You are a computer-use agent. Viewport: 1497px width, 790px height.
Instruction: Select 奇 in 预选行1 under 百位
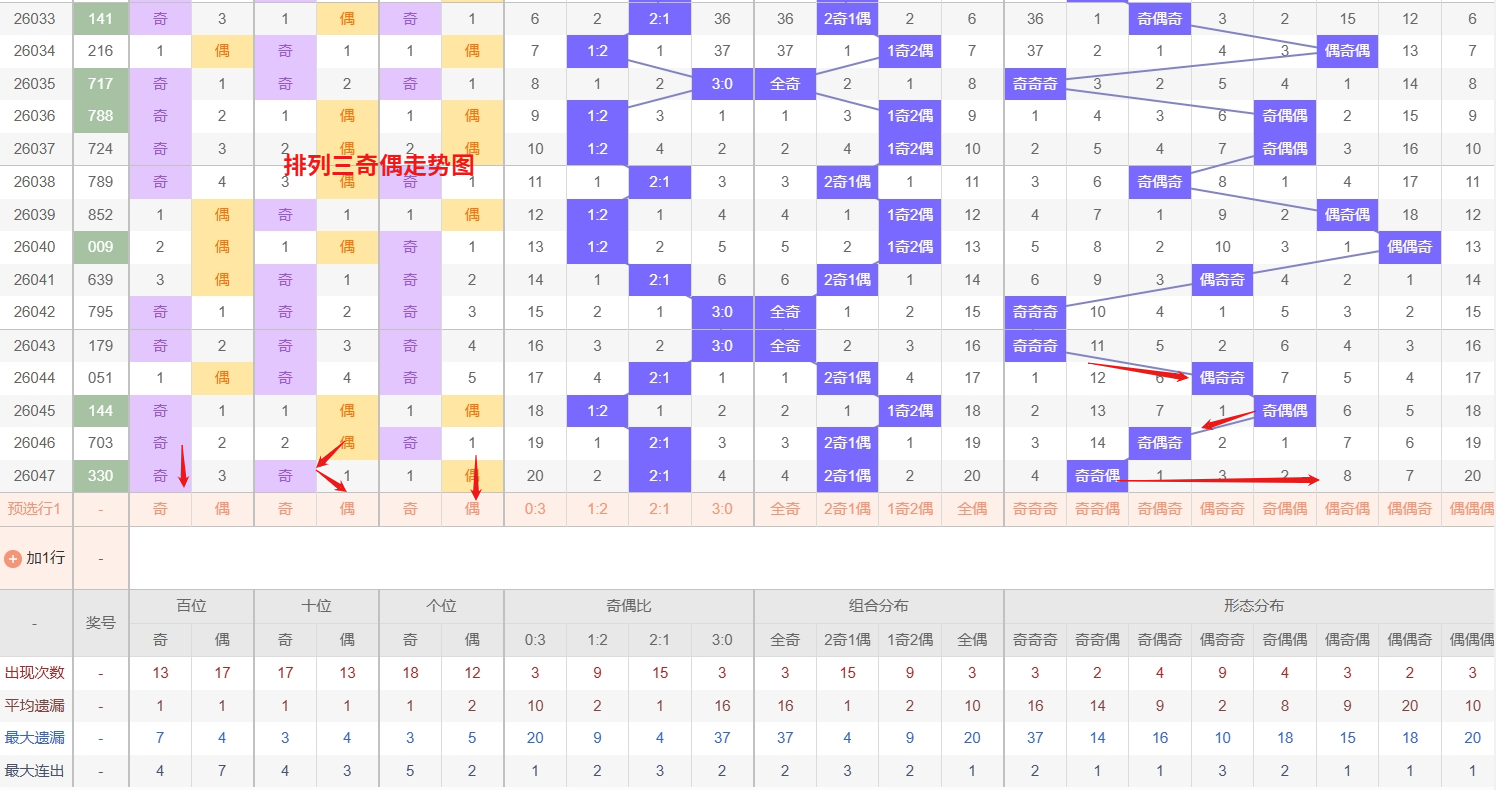(160, 509)
